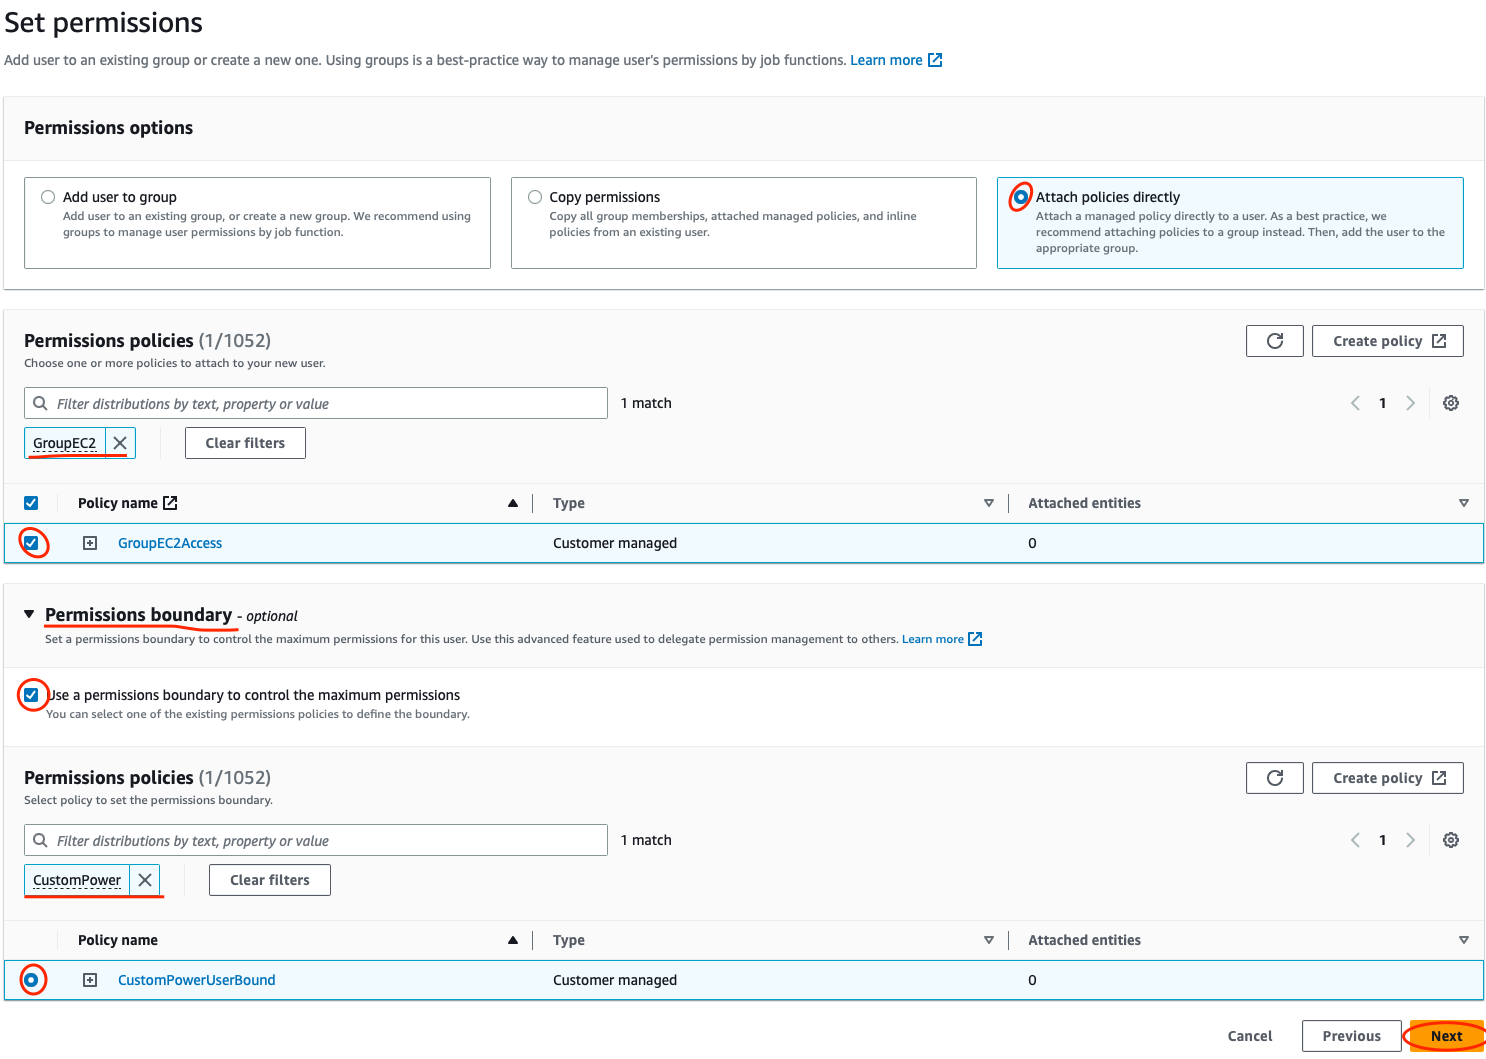Open settings gear for boundary policies table
Screen dimensions: 1486x1059
pyautogui.click(x=1451, y=840)
